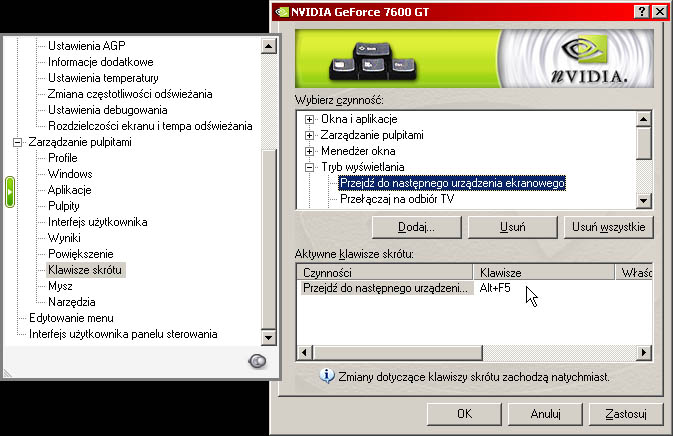
Task: Click the side menu vertical scrollbar thumb
Action: 269,239
